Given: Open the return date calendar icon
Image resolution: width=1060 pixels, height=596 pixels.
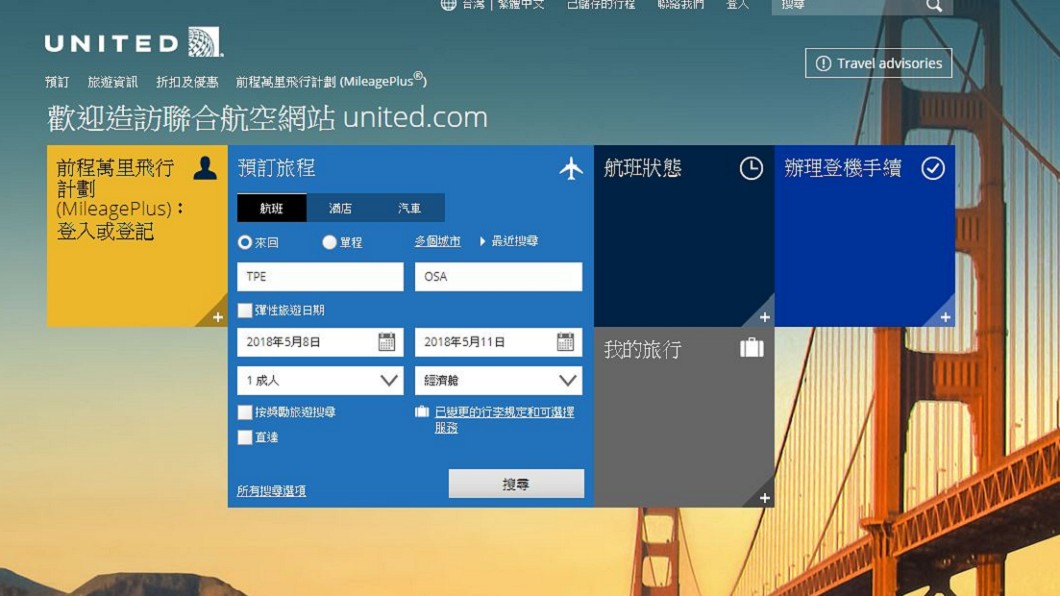Looking at the screenshot, I should click(565, 342).
